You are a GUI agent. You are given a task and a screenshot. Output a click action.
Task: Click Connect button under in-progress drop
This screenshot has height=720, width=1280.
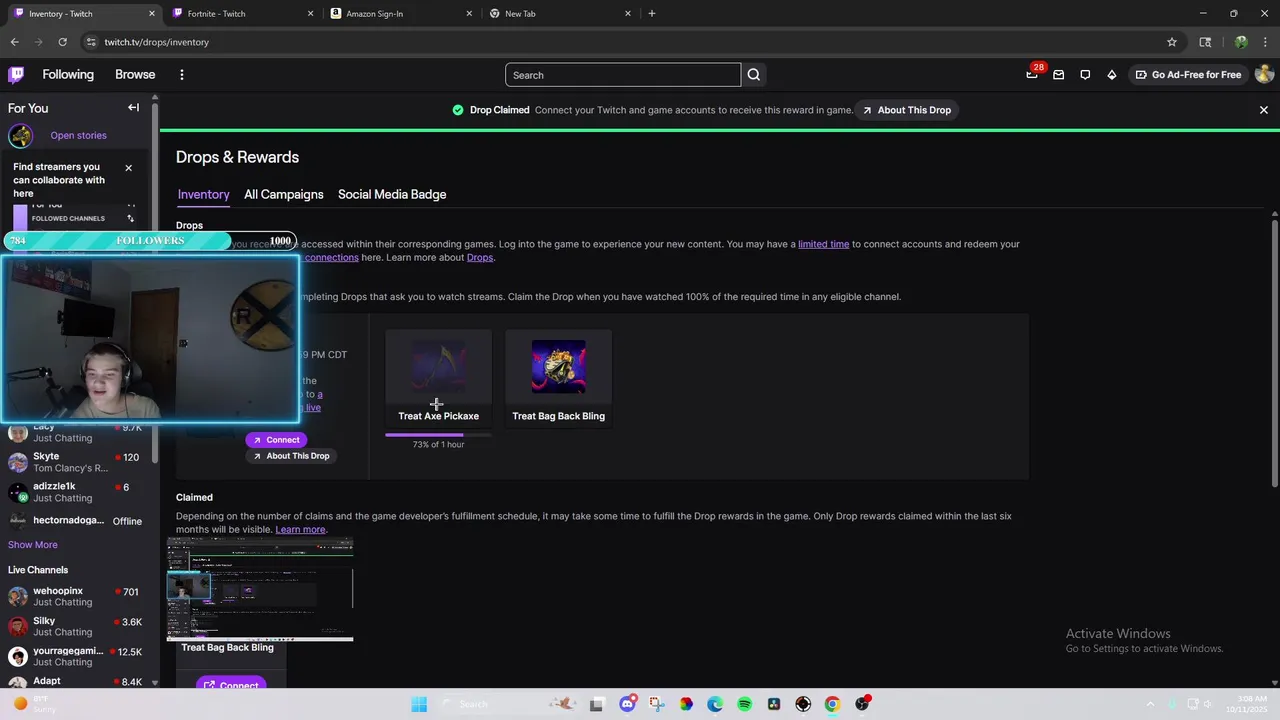click(x=274, y=440)
